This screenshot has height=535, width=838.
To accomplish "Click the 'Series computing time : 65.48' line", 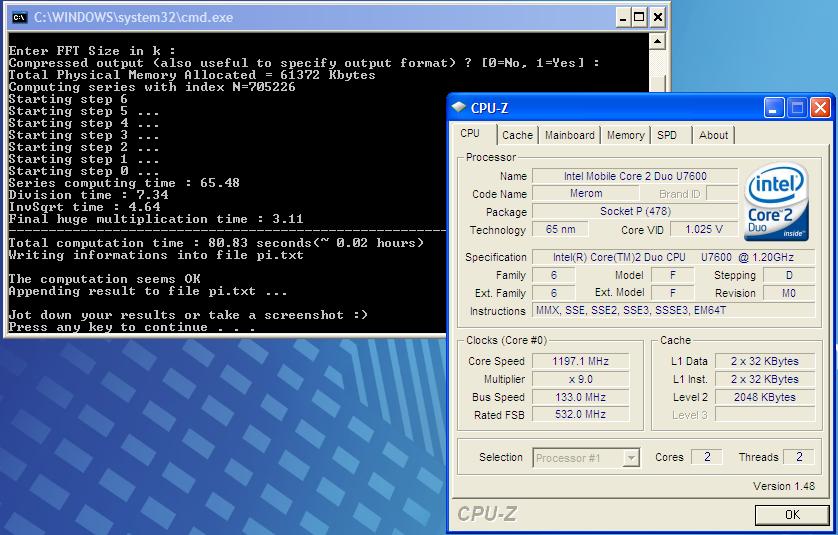I will (x=124, y=183).
